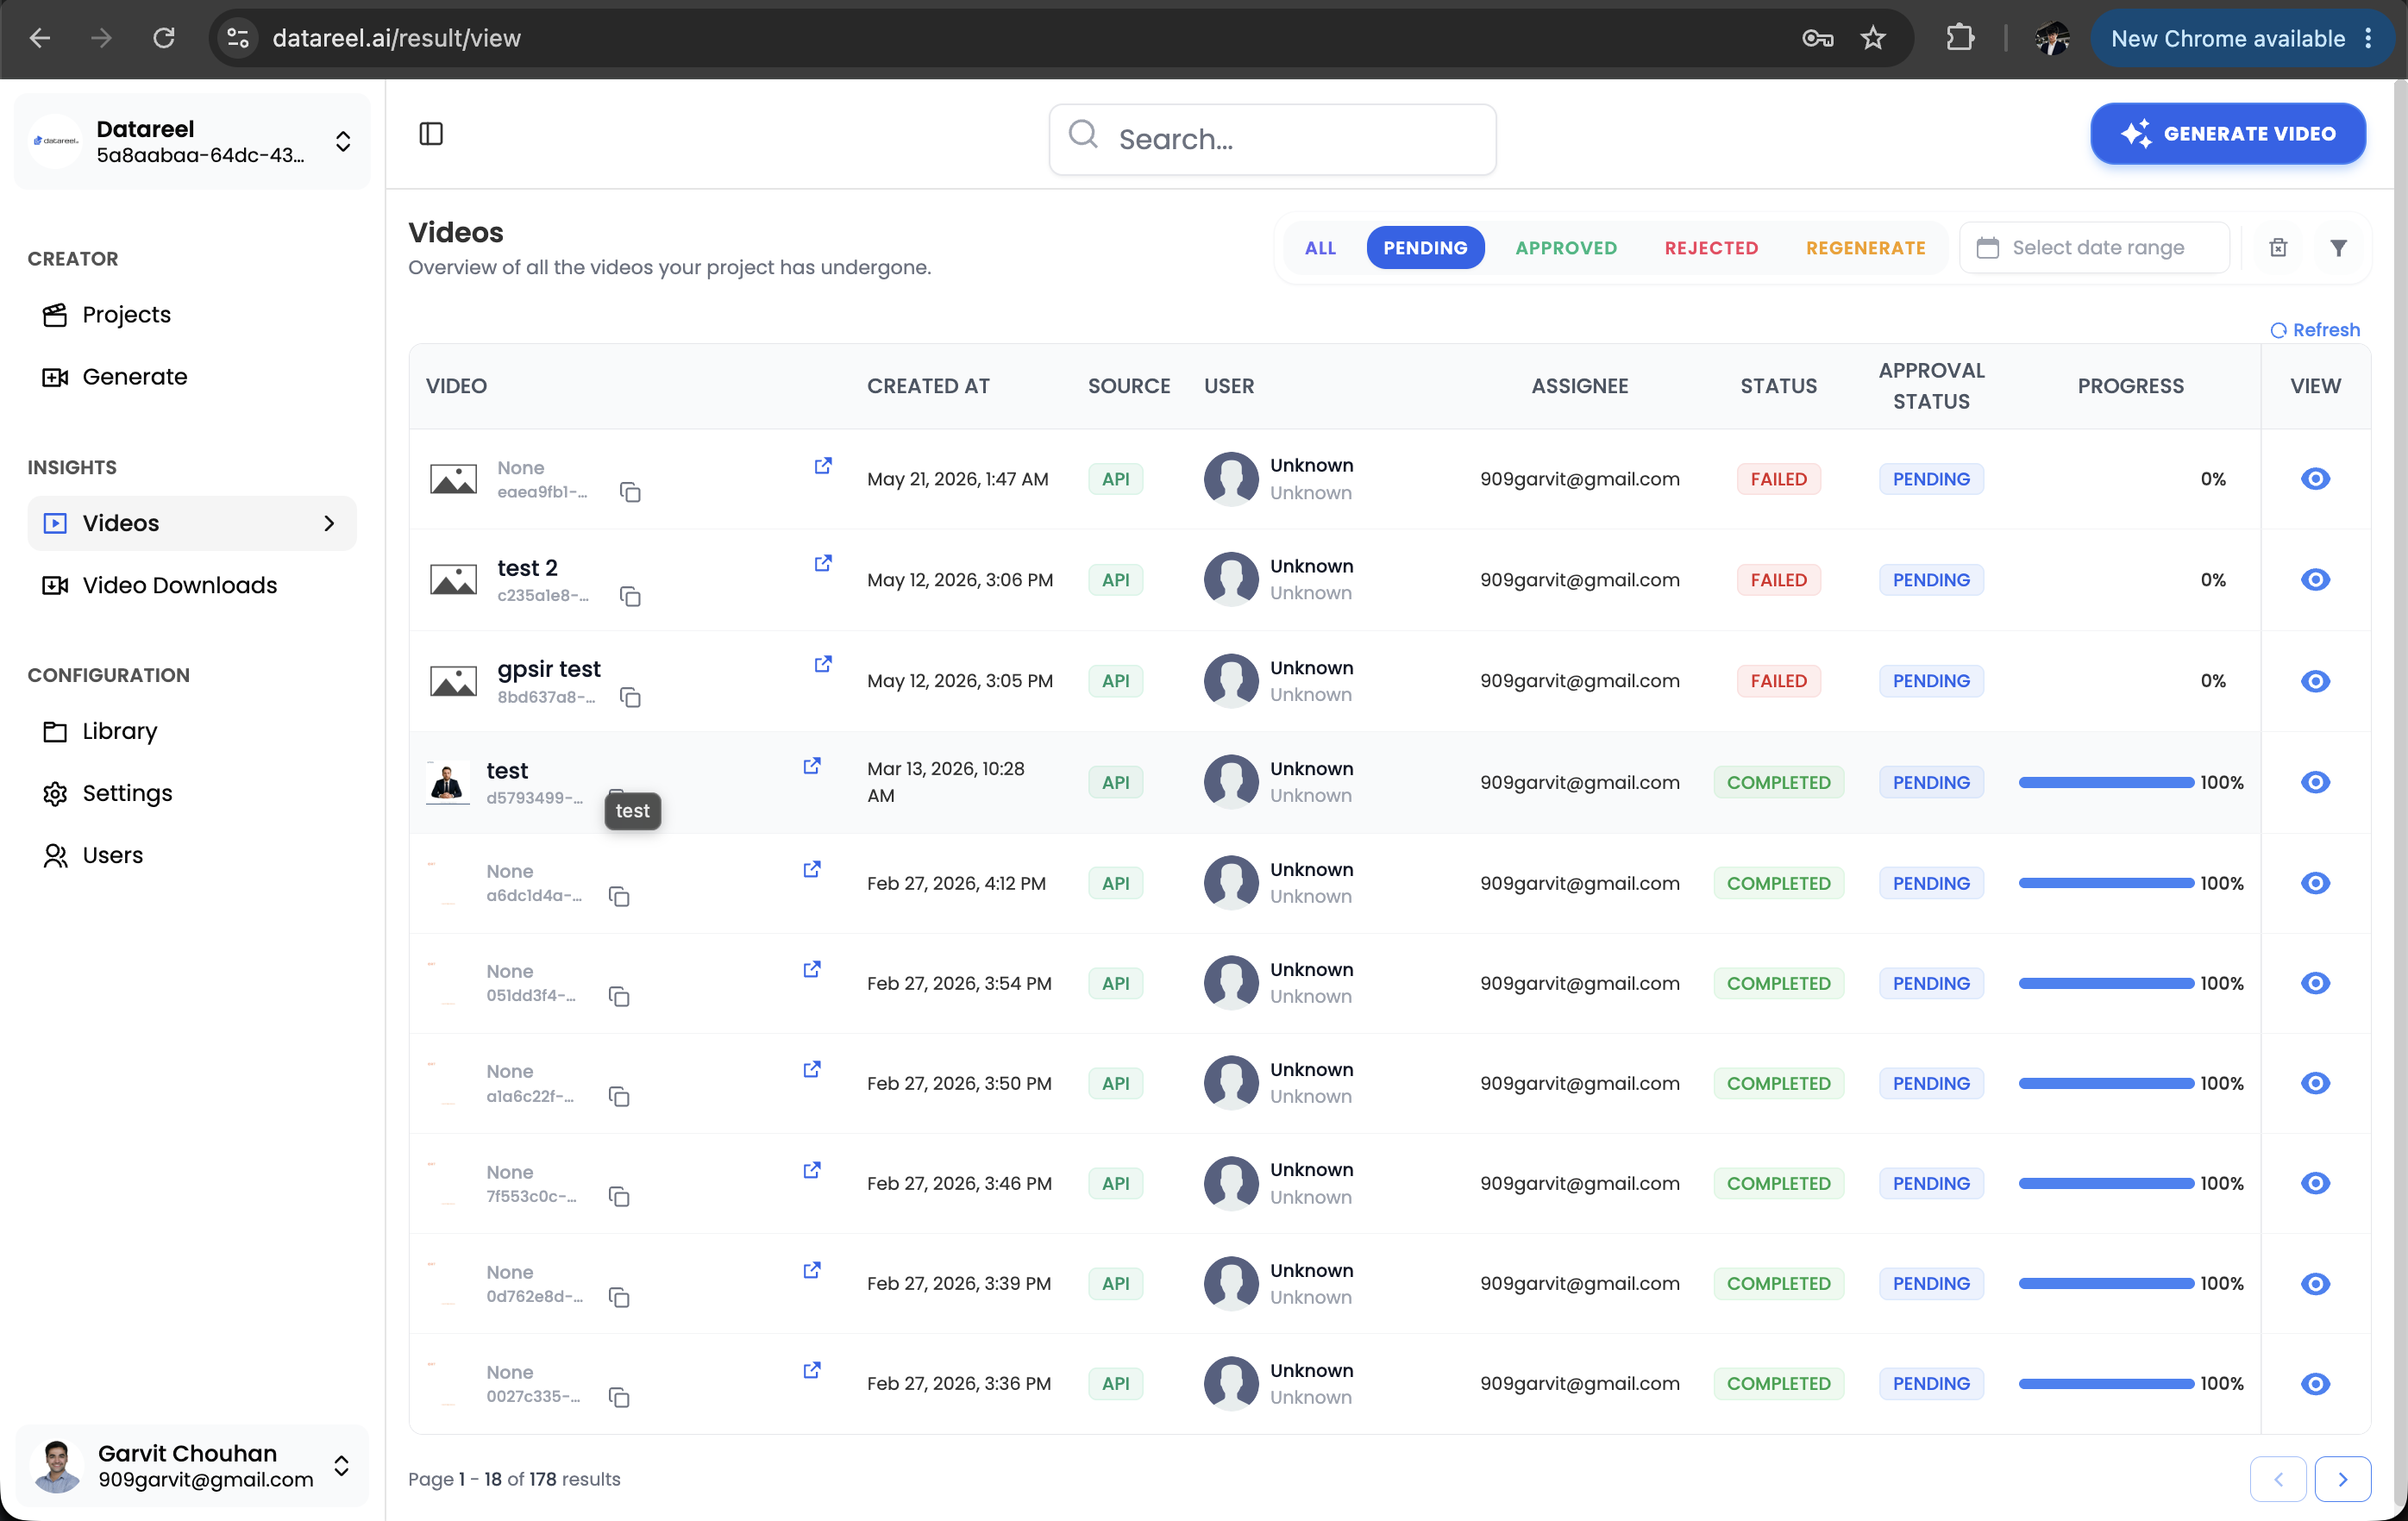This screenshot has width=2408, height=1521.
Task: Click the Refresh link
Action: 2314,330
